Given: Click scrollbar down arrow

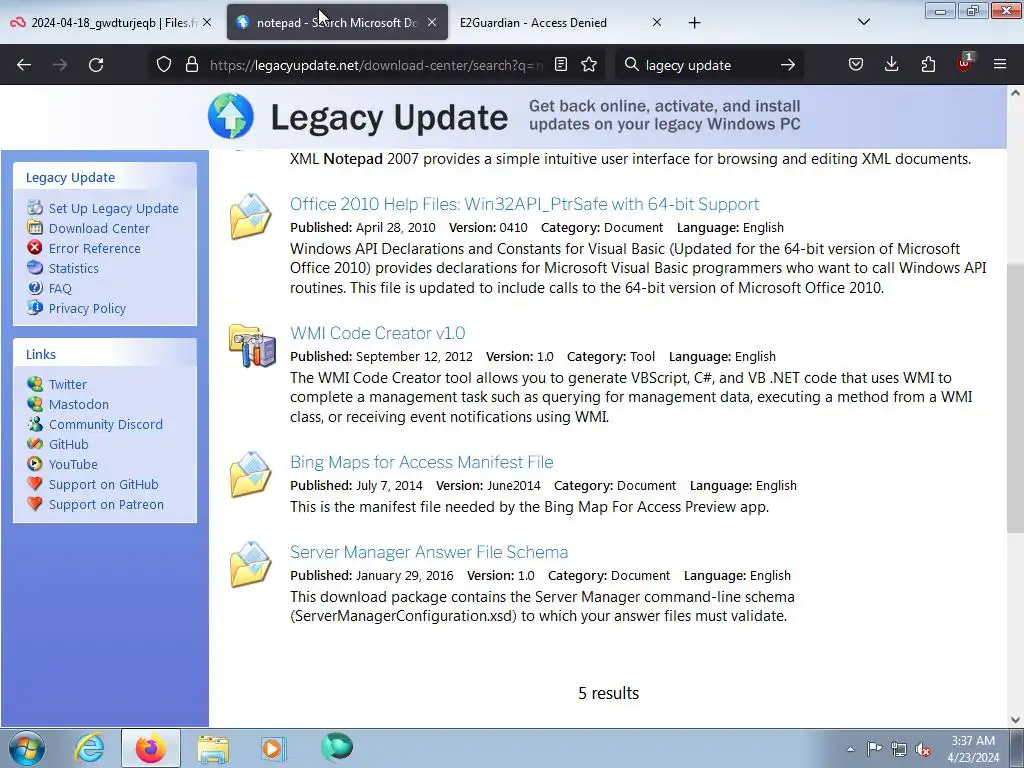Looking at the screenshot, I should tap(1015, 720).
